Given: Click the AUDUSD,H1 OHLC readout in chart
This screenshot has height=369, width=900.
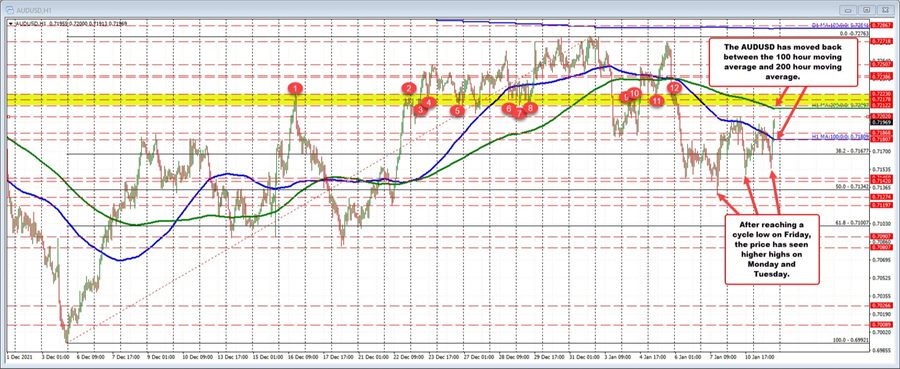Looking at the screenshot, I should [72, 23].
